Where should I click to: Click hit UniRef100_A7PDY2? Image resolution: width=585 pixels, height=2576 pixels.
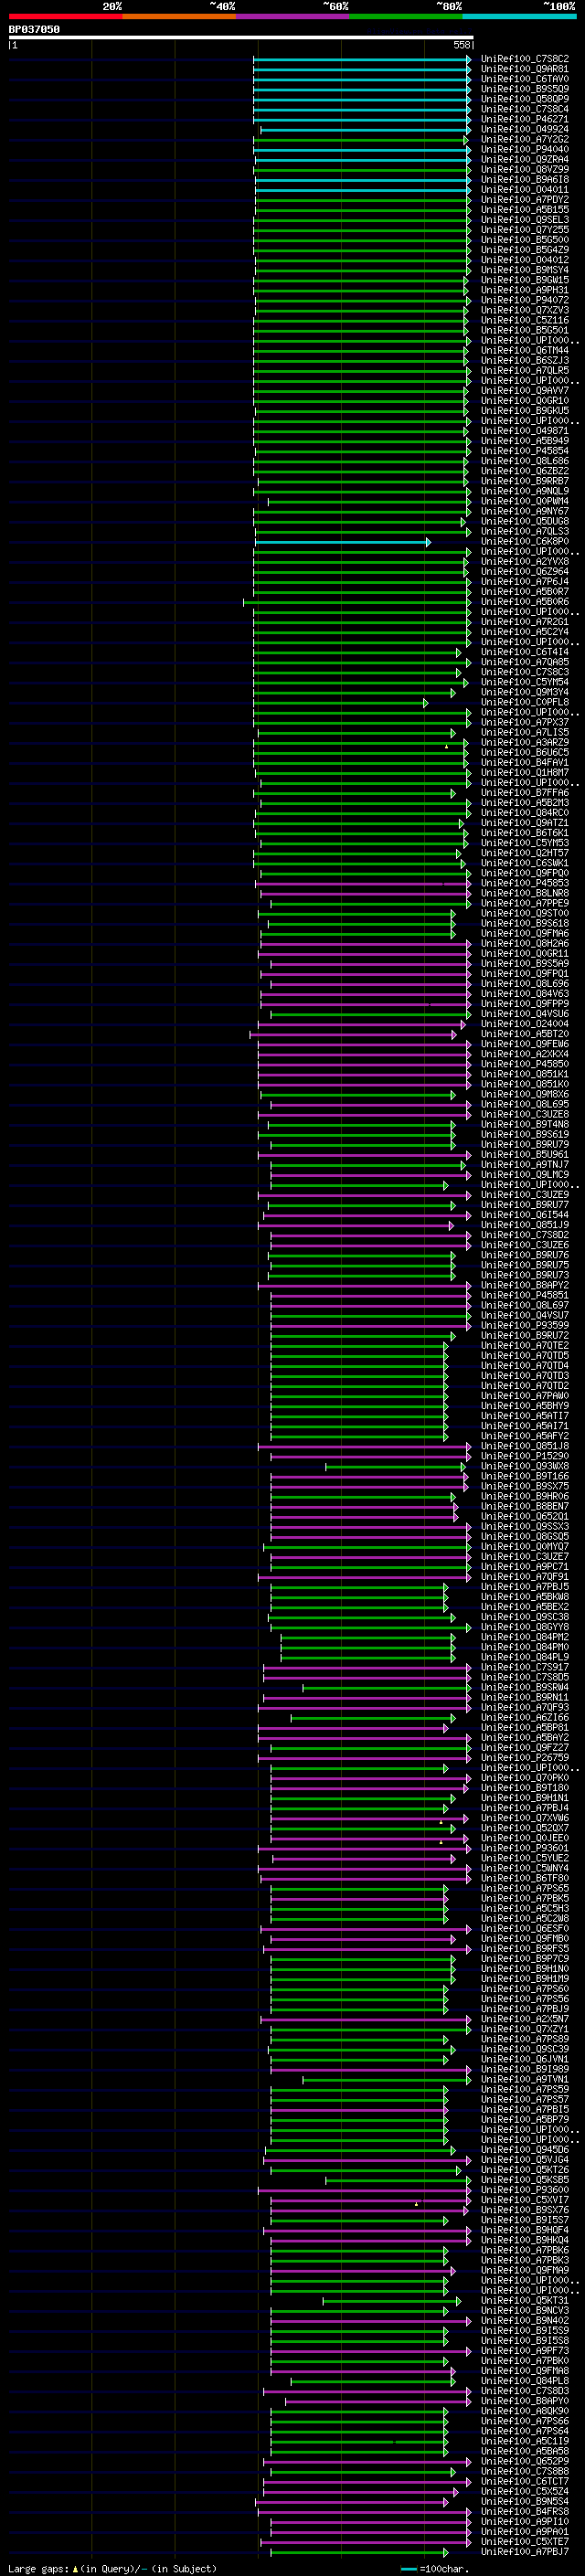point(525,200)
